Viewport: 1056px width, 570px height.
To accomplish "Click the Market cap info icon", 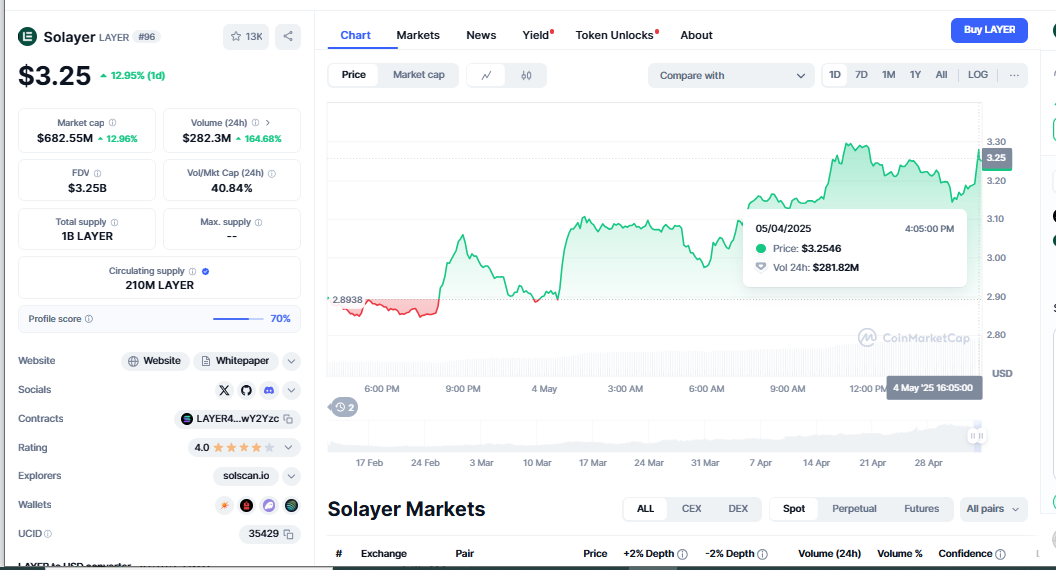I will click(x=112, y=123).
